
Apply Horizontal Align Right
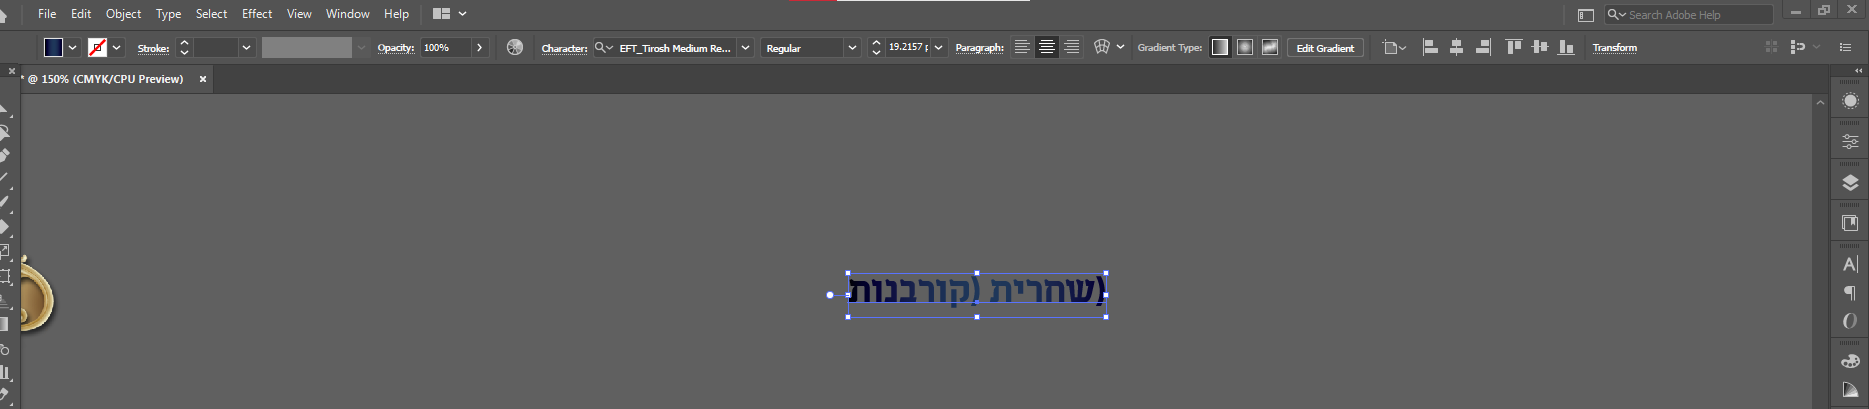point(1483,47)
